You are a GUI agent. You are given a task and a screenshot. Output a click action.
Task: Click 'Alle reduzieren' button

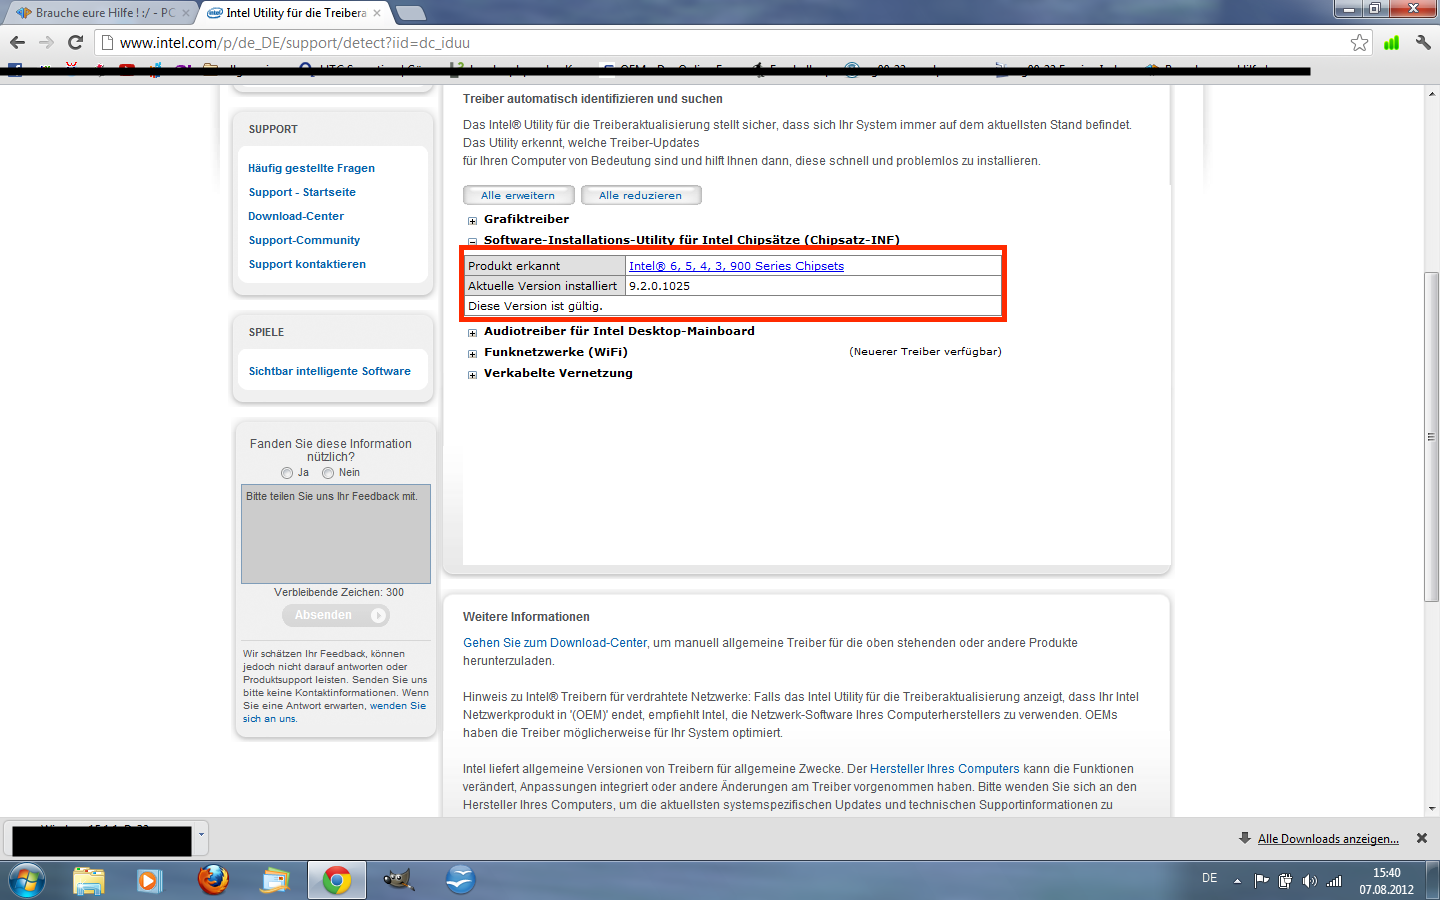coord(641,195)
